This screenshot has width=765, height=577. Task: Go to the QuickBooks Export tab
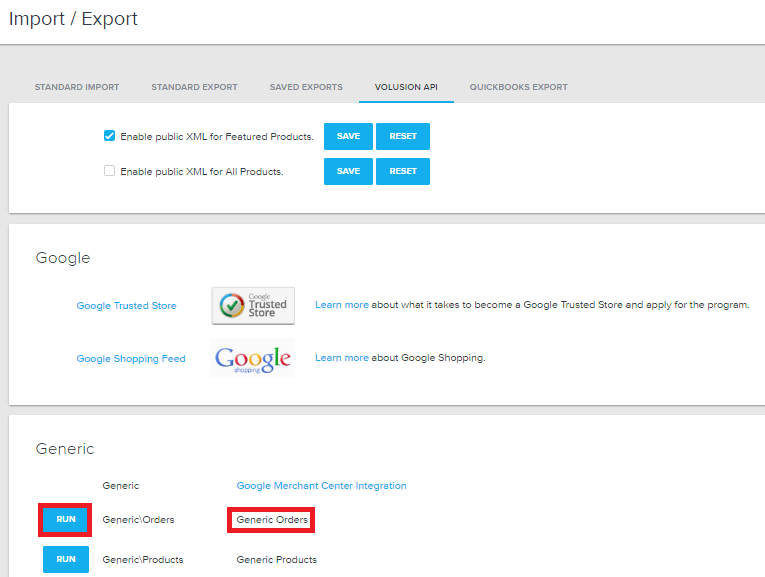519,87
